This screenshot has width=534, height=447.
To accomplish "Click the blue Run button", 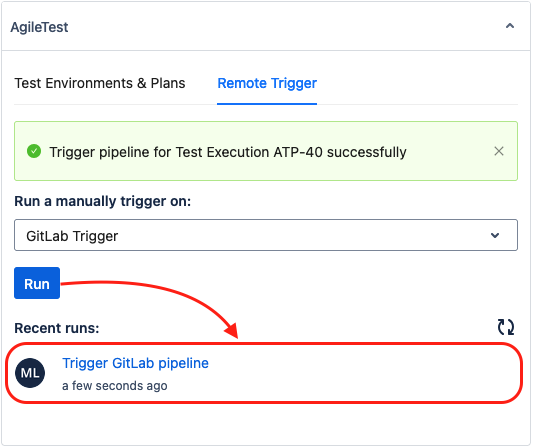I will (37, 283).
